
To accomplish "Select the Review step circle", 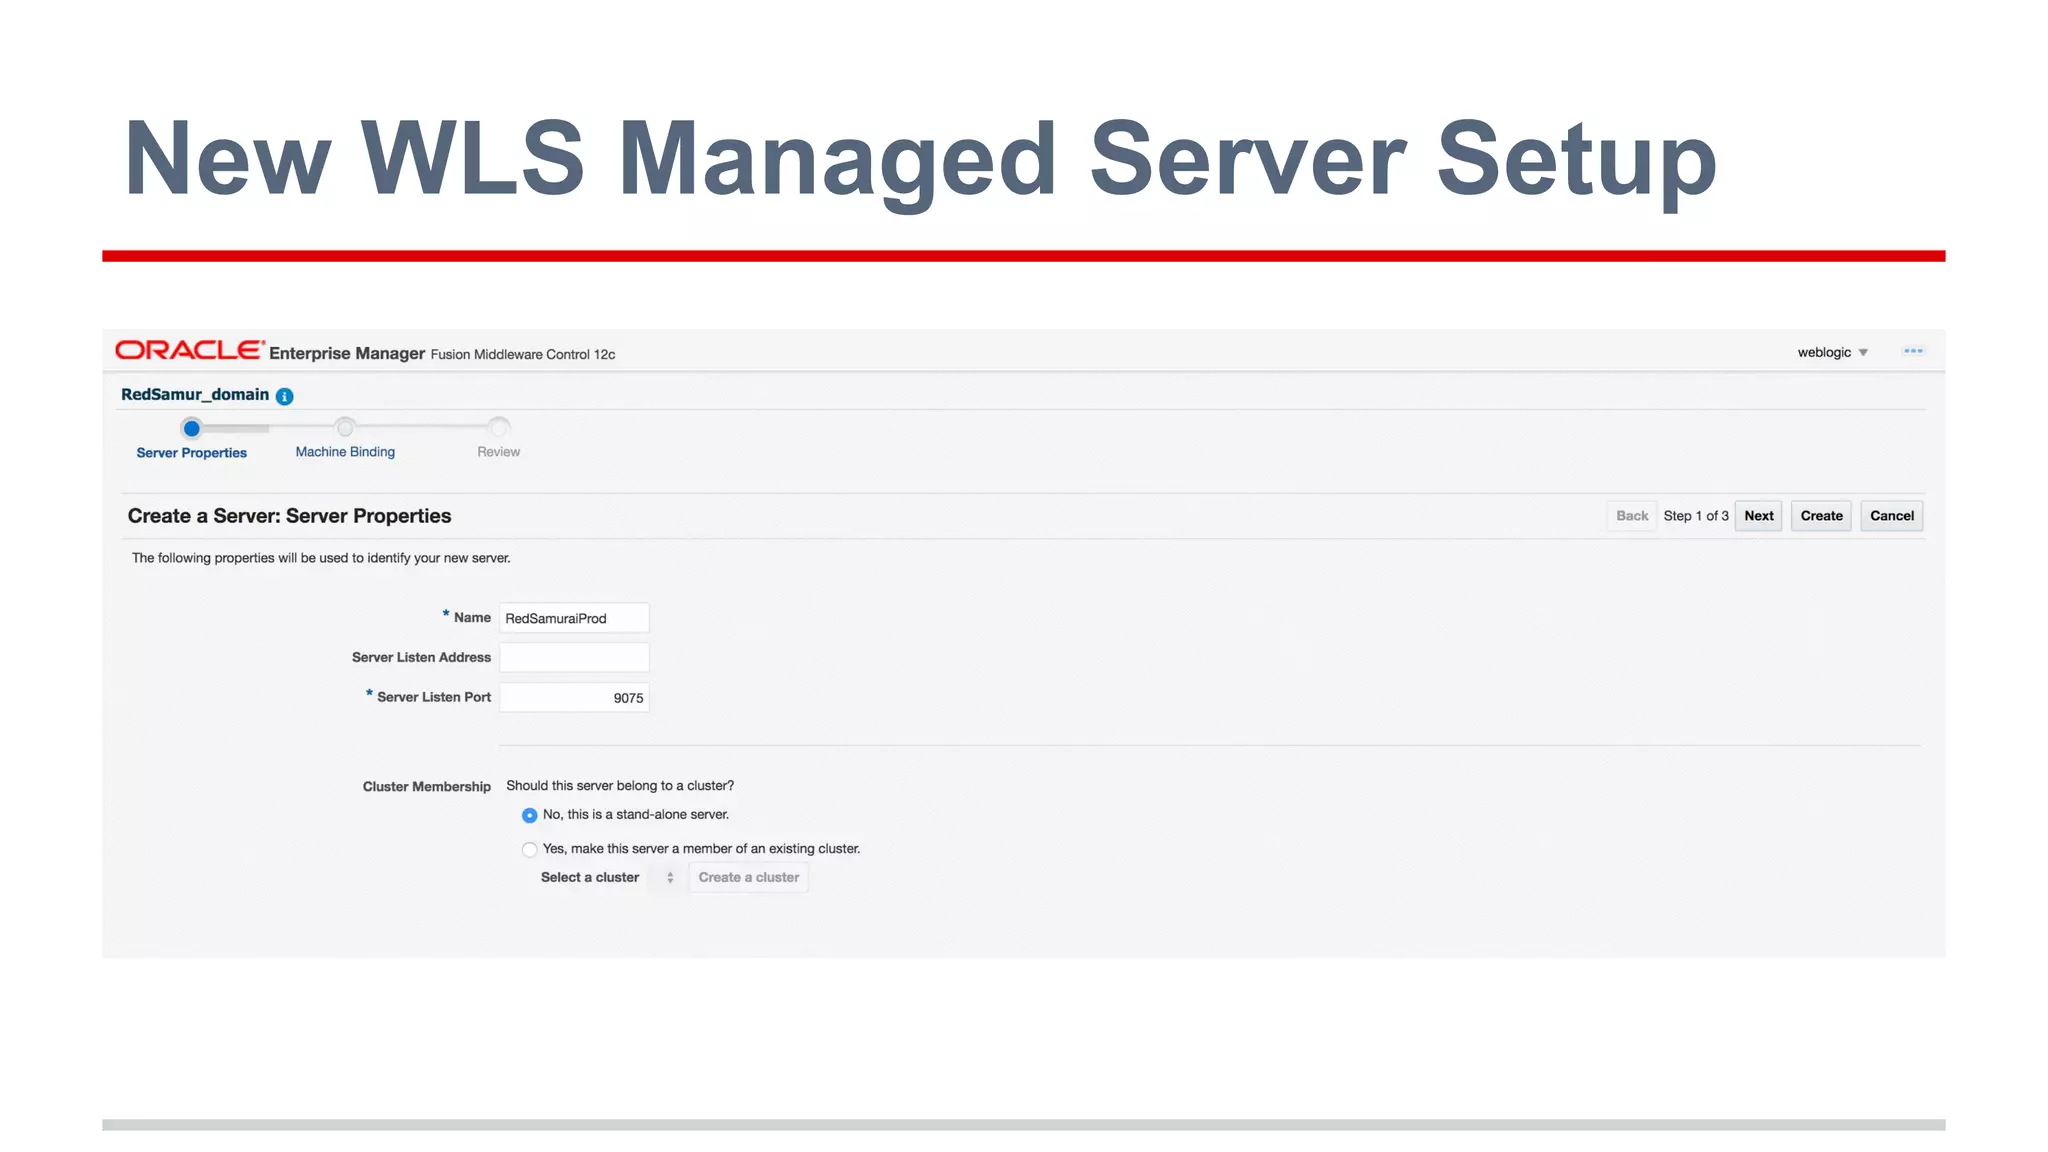I will [498, 428].
